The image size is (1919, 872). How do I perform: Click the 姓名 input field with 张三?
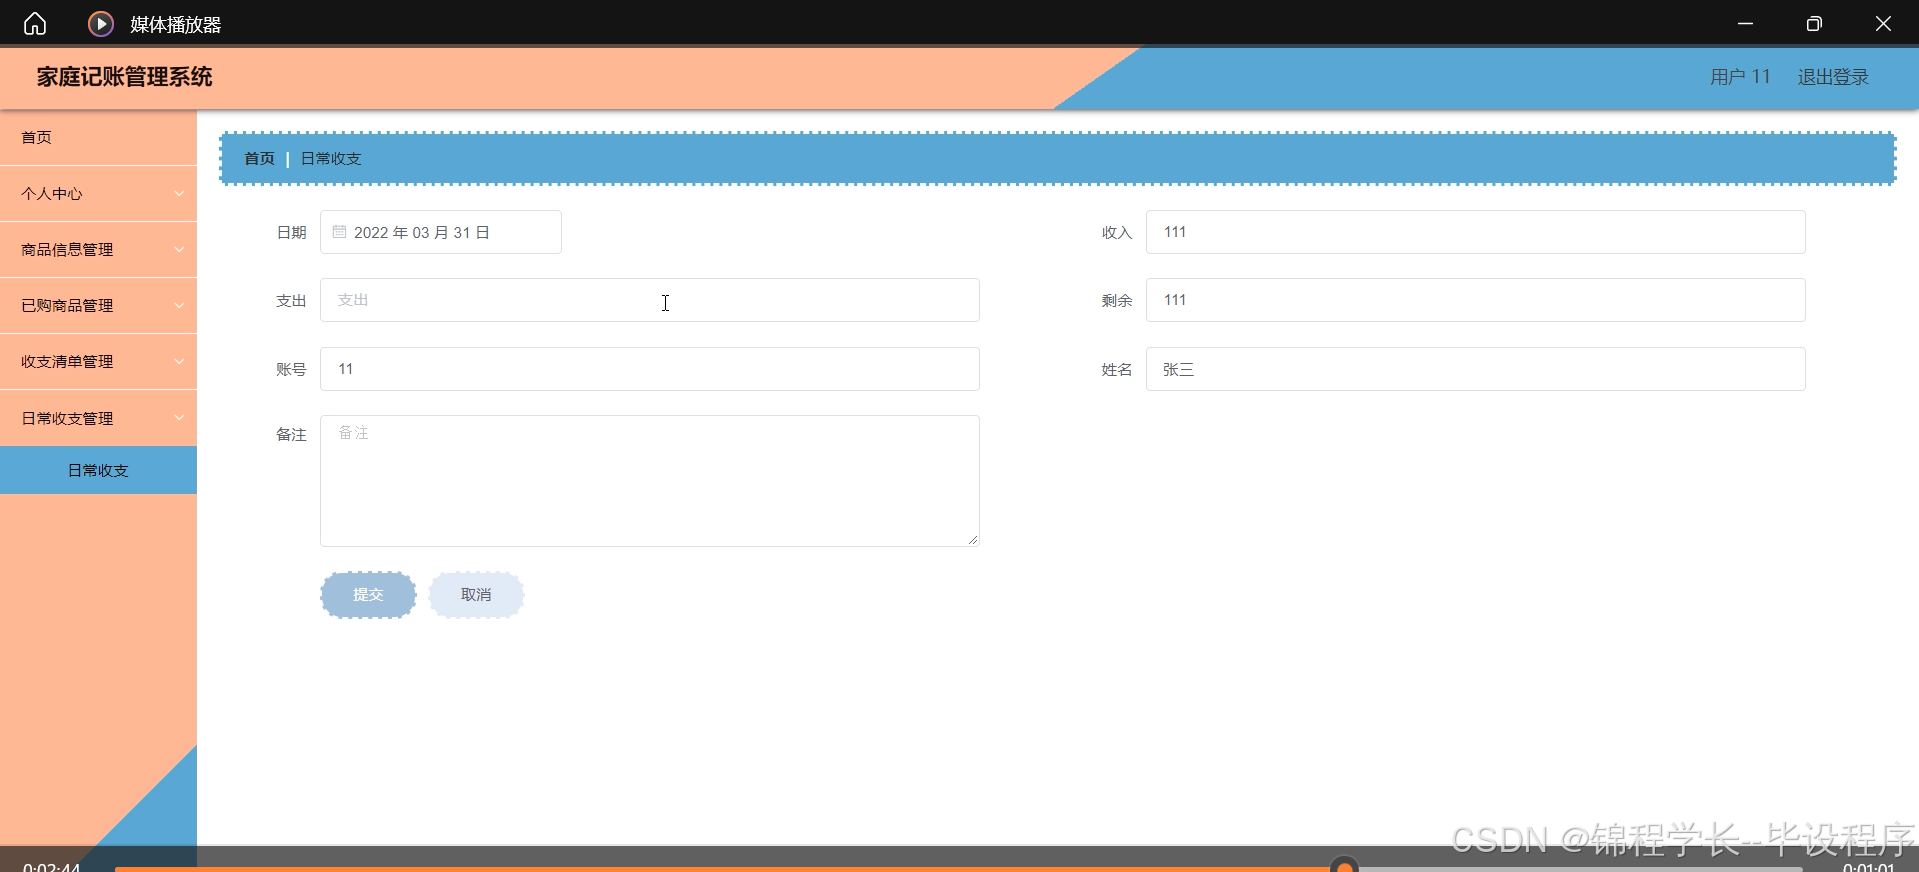point(1475,369)
